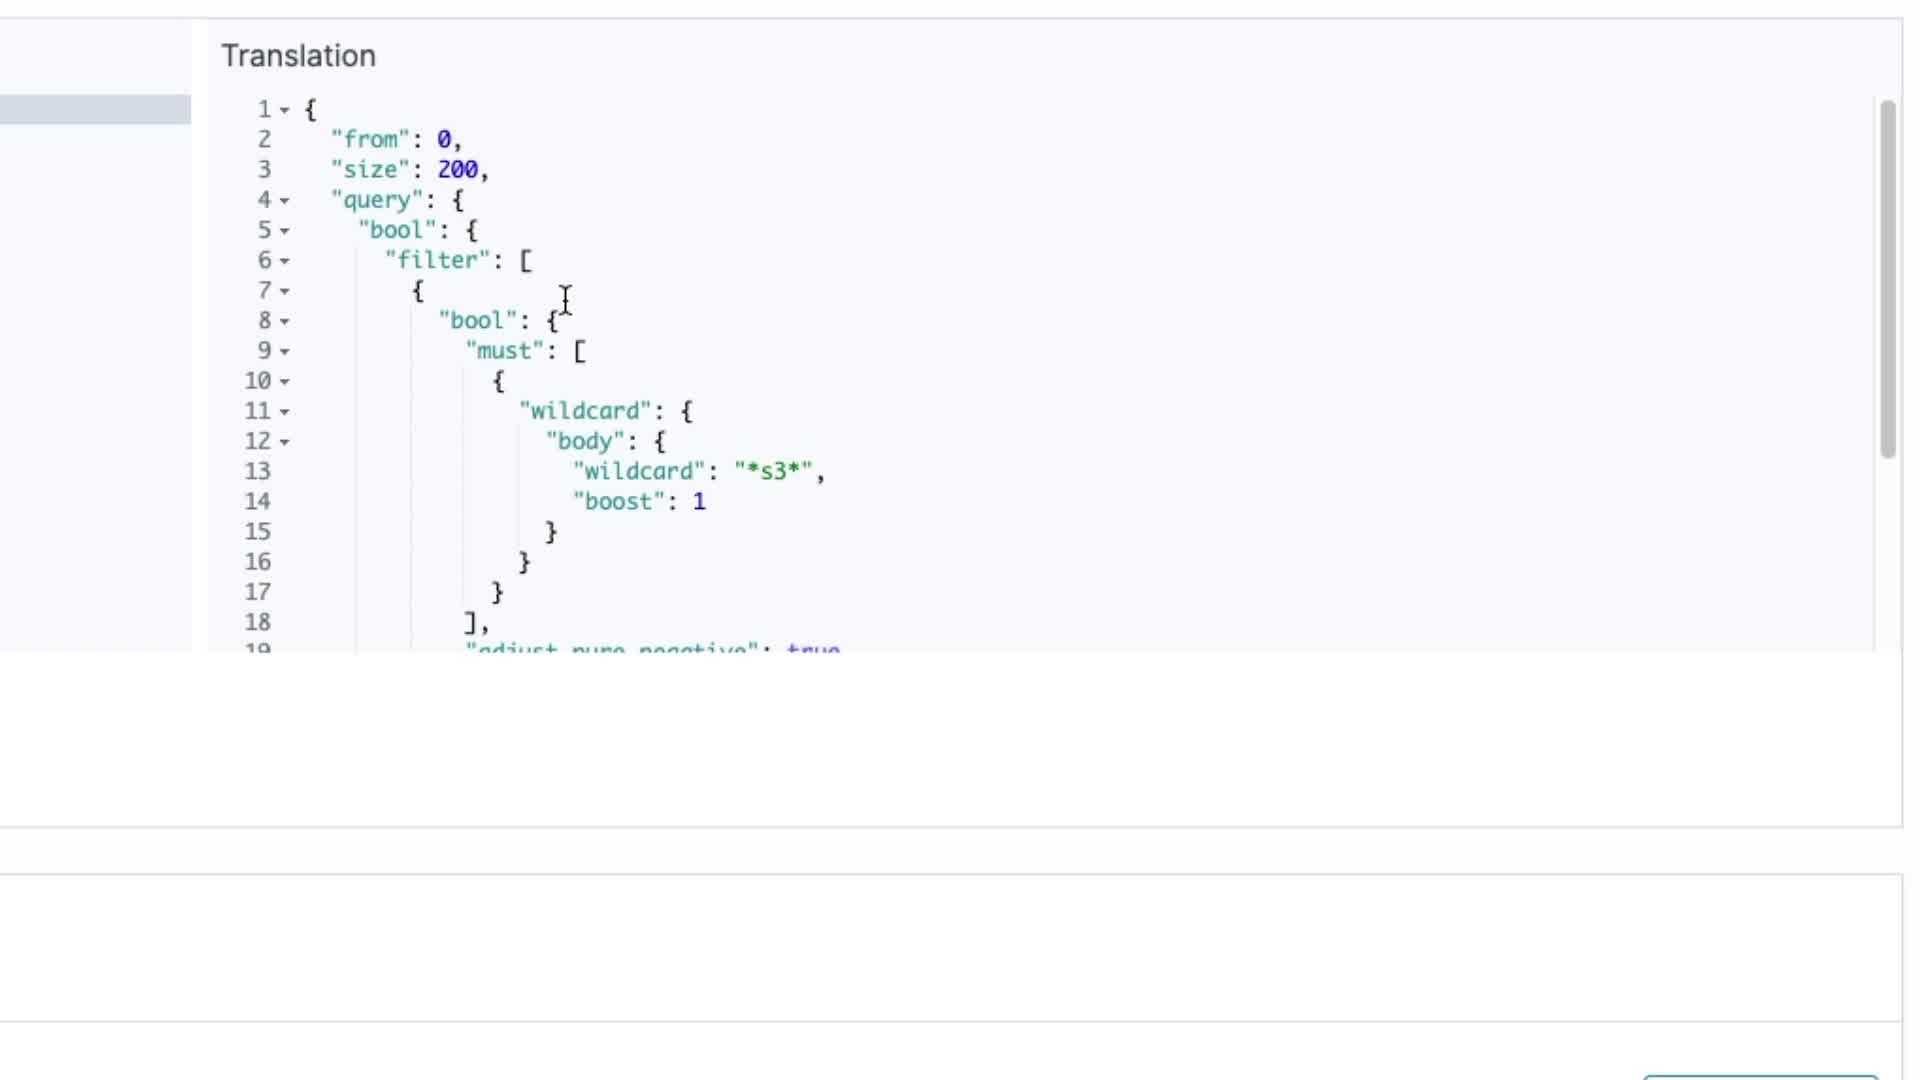Fold the object starting on line 7
1920x1080 pixels.
point(285,291)
